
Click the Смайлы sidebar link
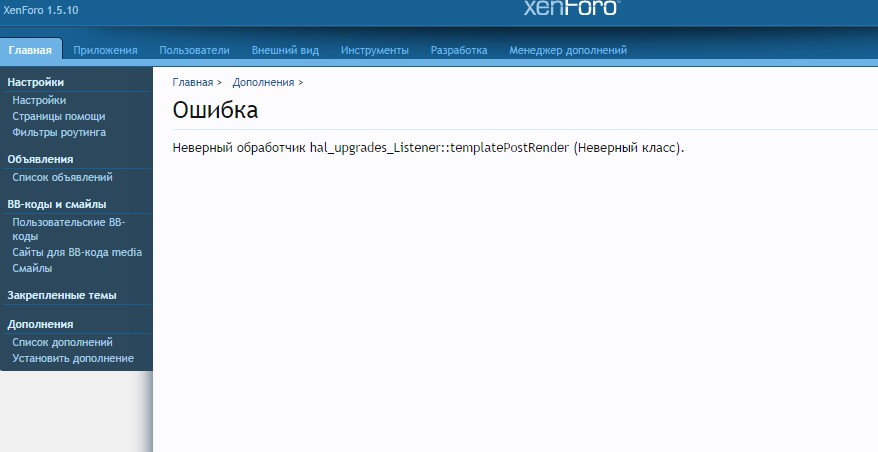pos(32,268)
